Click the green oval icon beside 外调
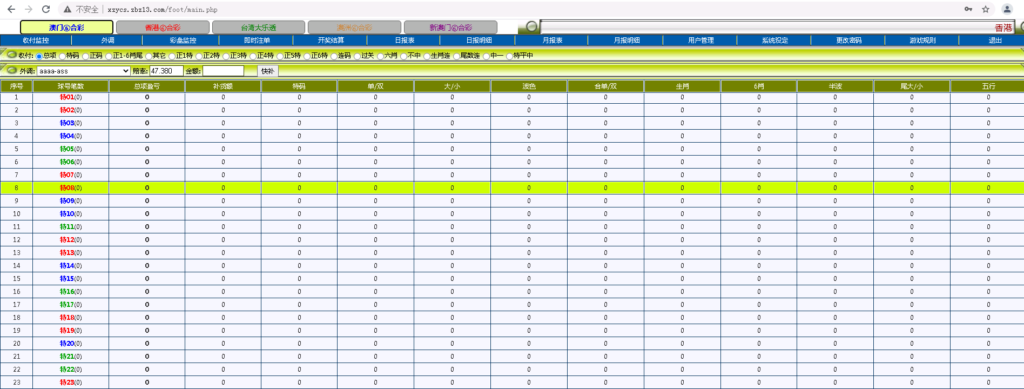This screenshot has height=389, width=1024. click(x=12, y=70)
